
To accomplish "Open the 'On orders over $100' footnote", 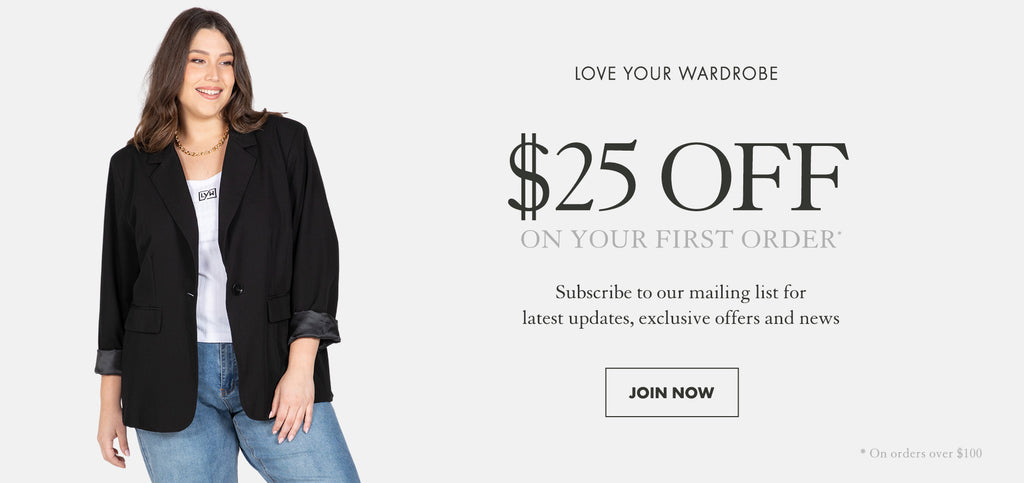I will coord(921,453).
